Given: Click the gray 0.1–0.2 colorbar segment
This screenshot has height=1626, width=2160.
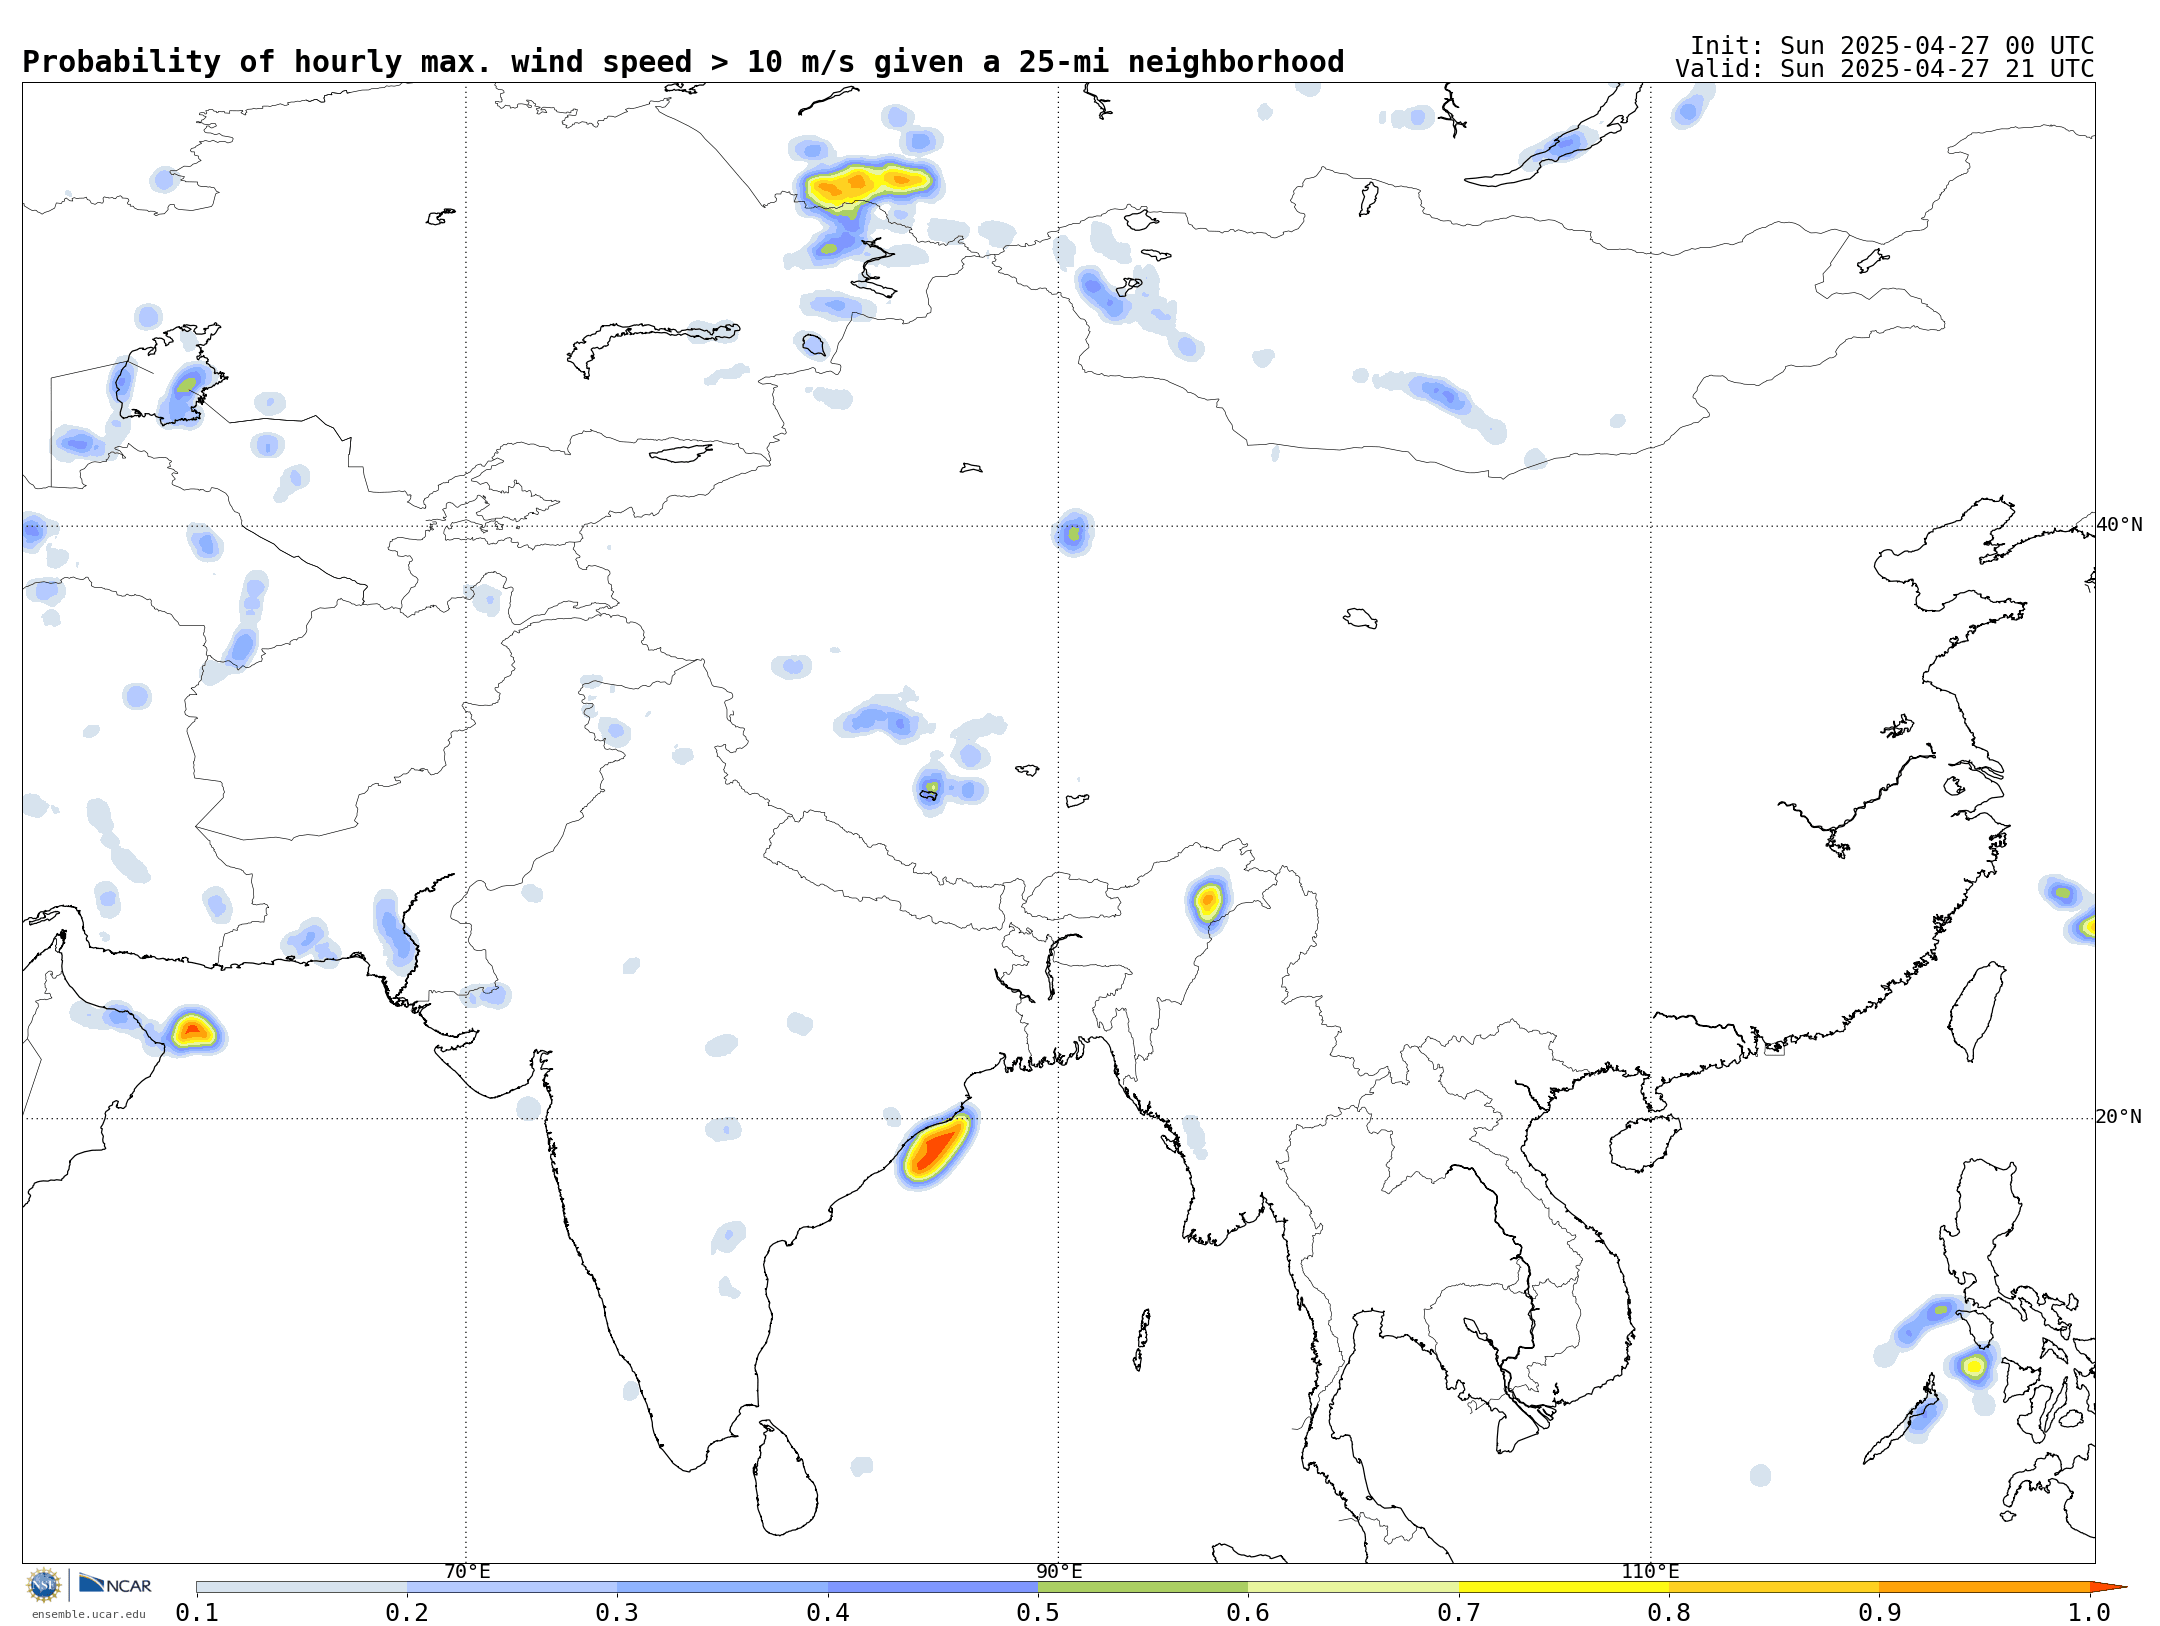Looking at the screenshot, I should pyautogui.click(x=302, y=1587).
